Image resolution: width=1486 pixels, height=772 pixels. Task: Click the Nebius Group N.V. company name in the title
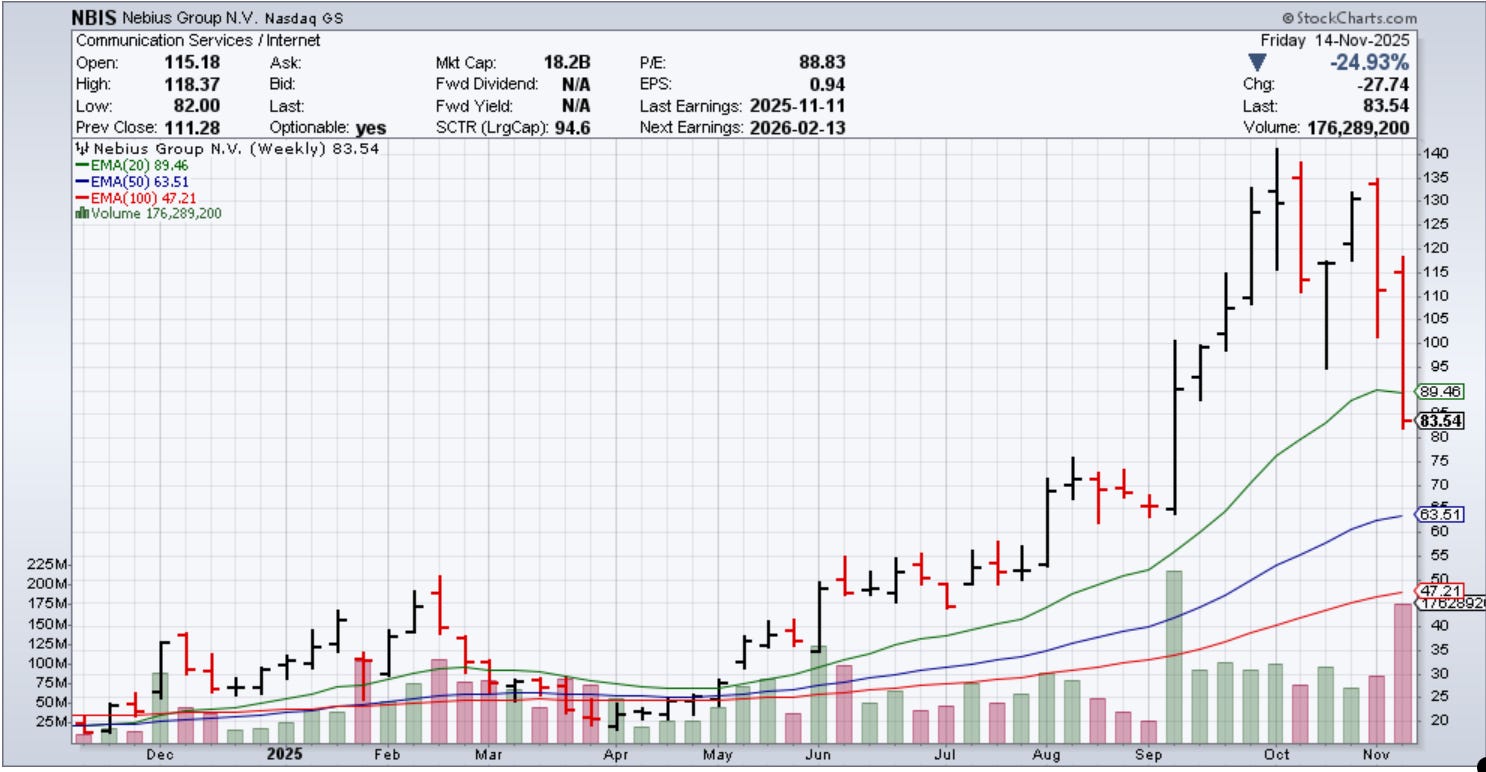(190, 18)
